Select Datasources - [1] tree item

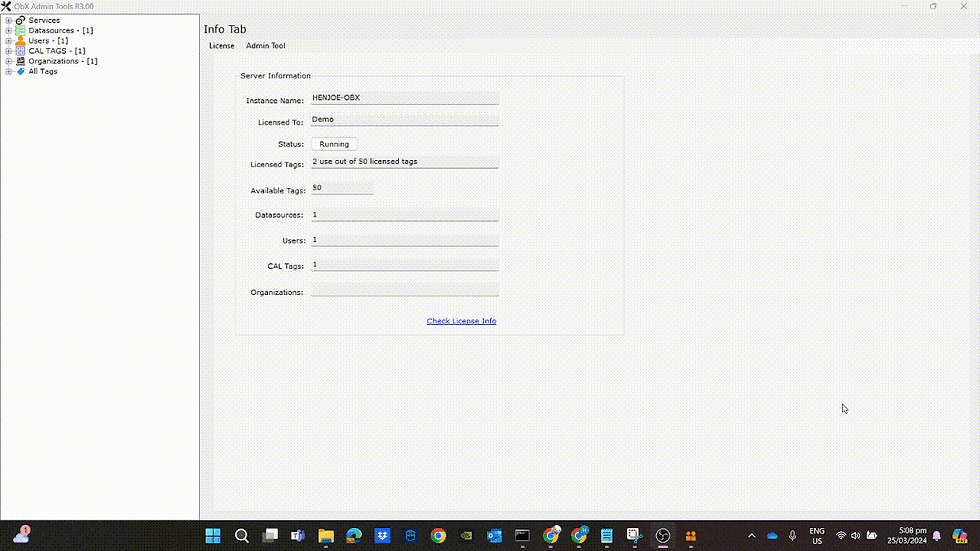tap(61, 30)
